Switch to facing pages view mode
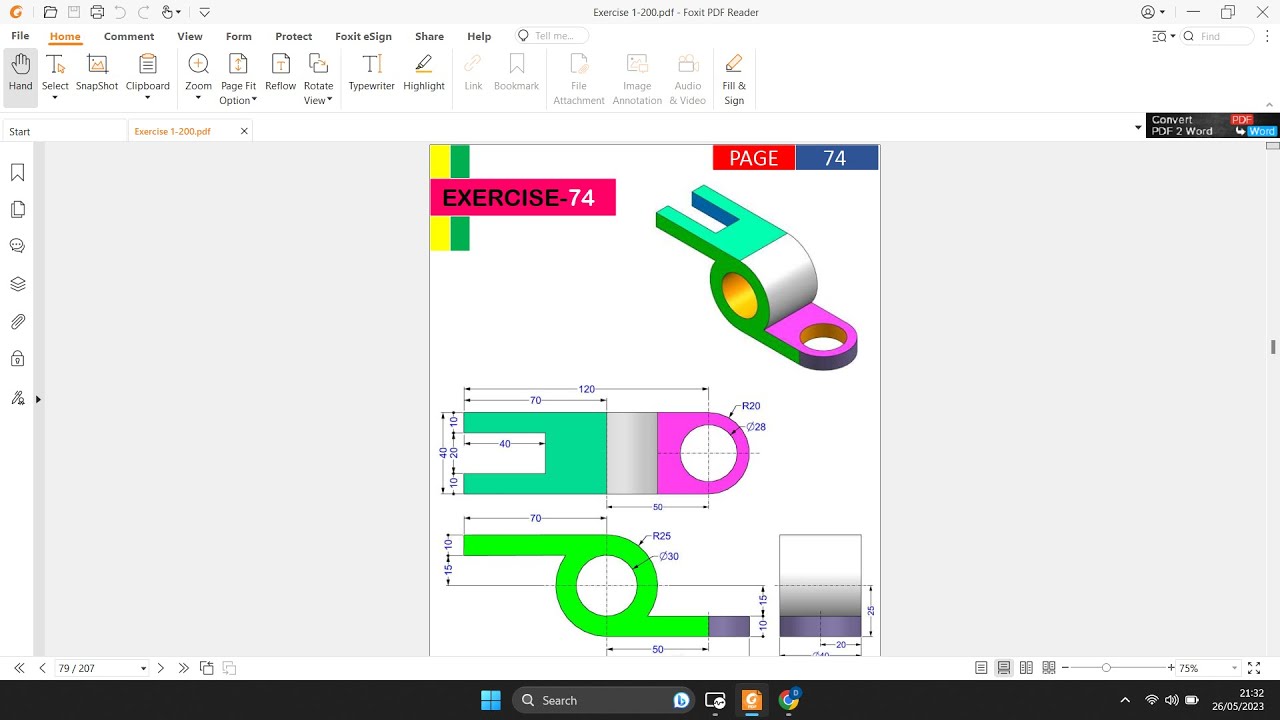 [x=1026, y=668]
